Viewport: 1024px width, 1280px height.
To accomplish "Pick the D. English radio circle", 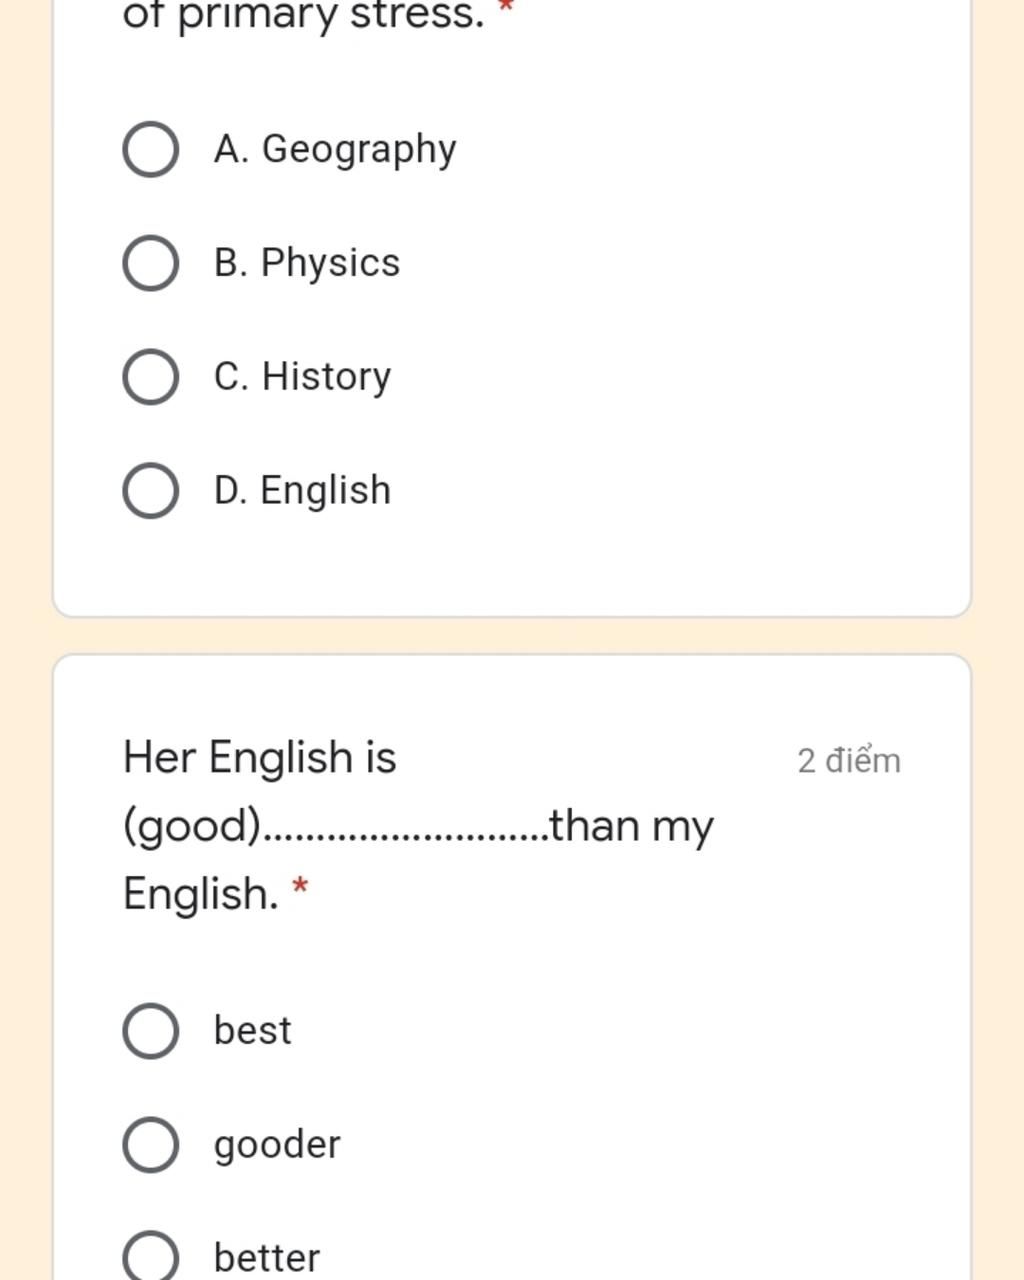I will pyautogui.click(x=151, y=491).
